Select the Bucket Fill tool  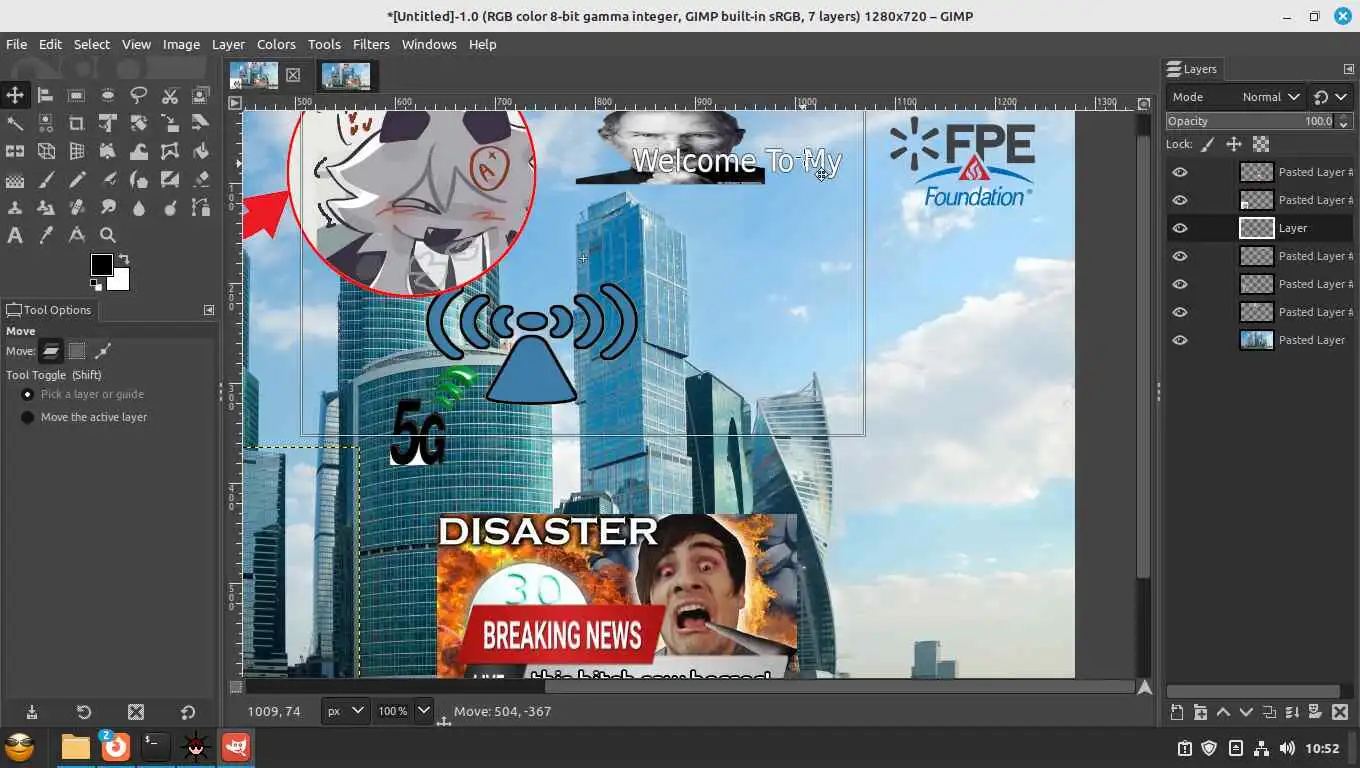[x=200, y=152]
